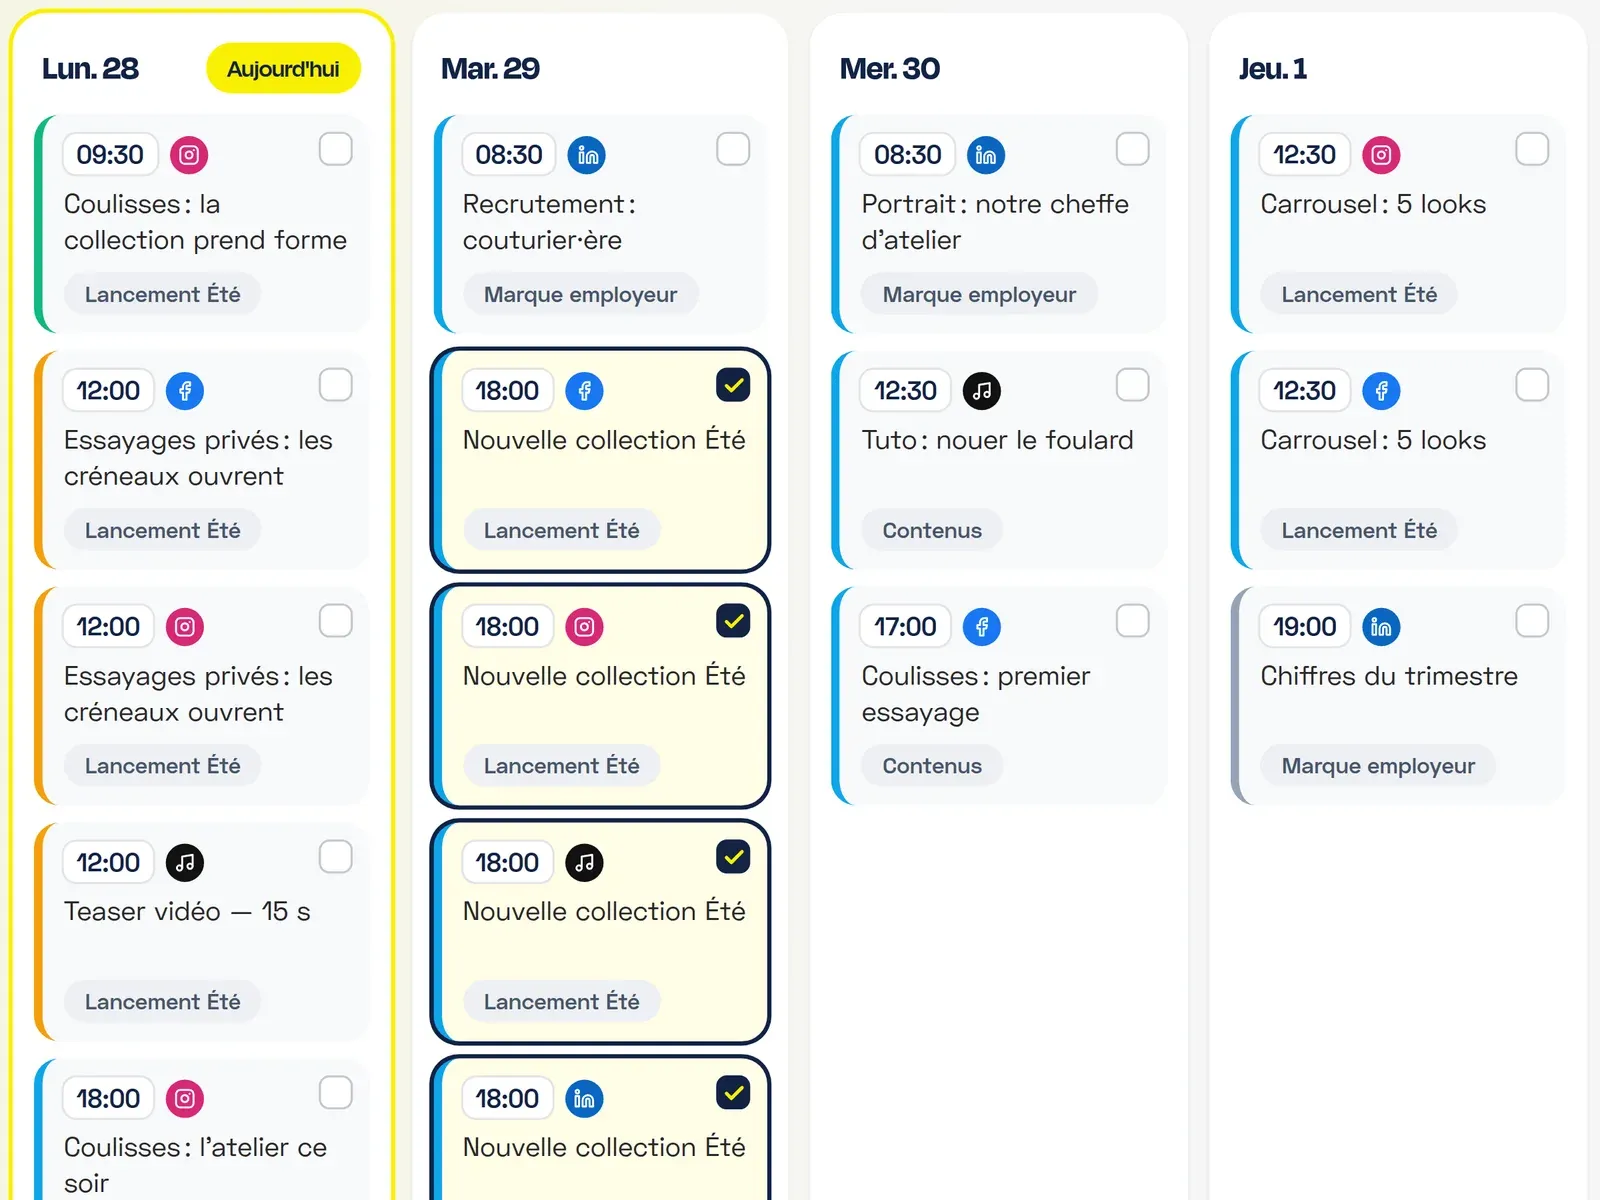Click Facebook icon on Tuesday's first 18:00 post
This screenshot has width=1600, height=1200.
(x=585, y=391)
